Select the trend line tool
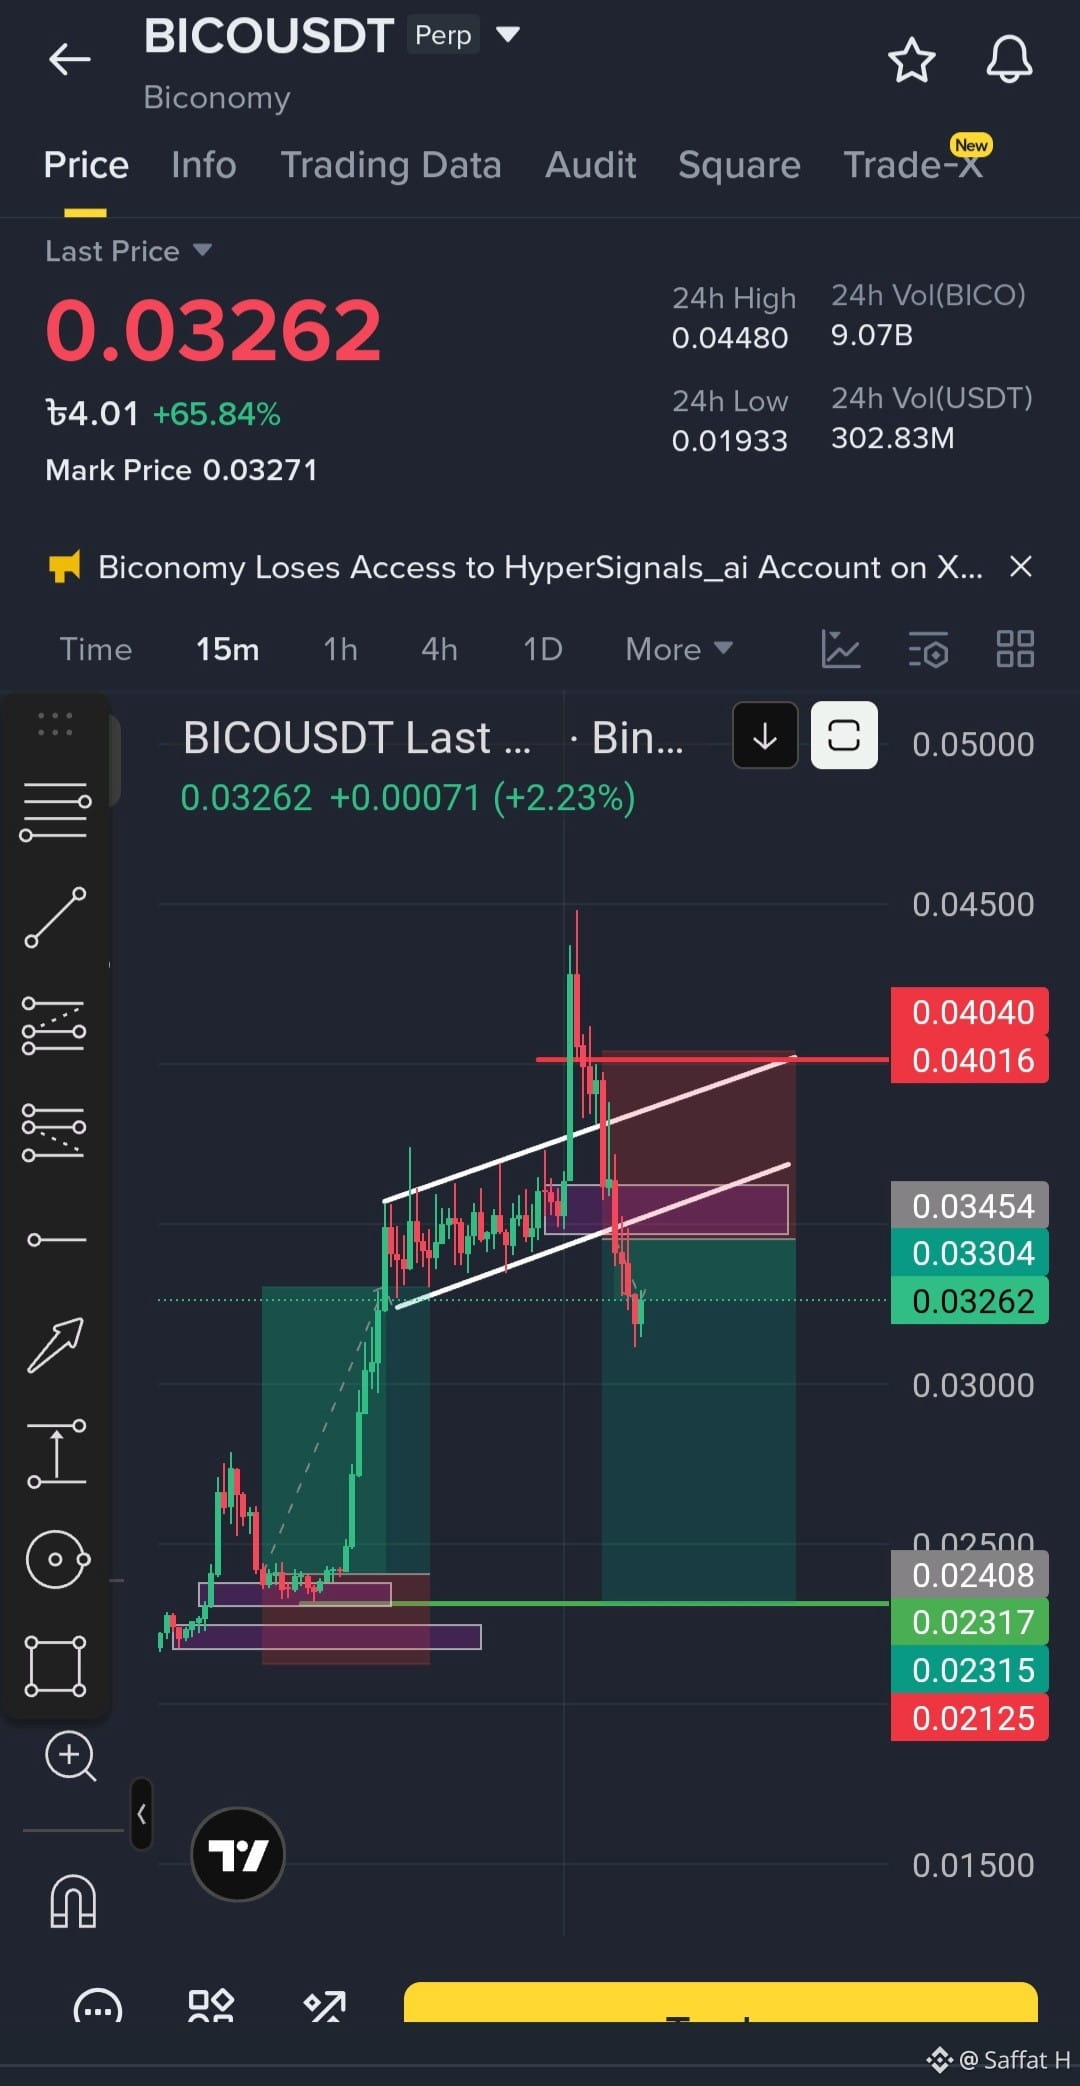This screenshot has width=1080, height=2086. tap(55, 917)
